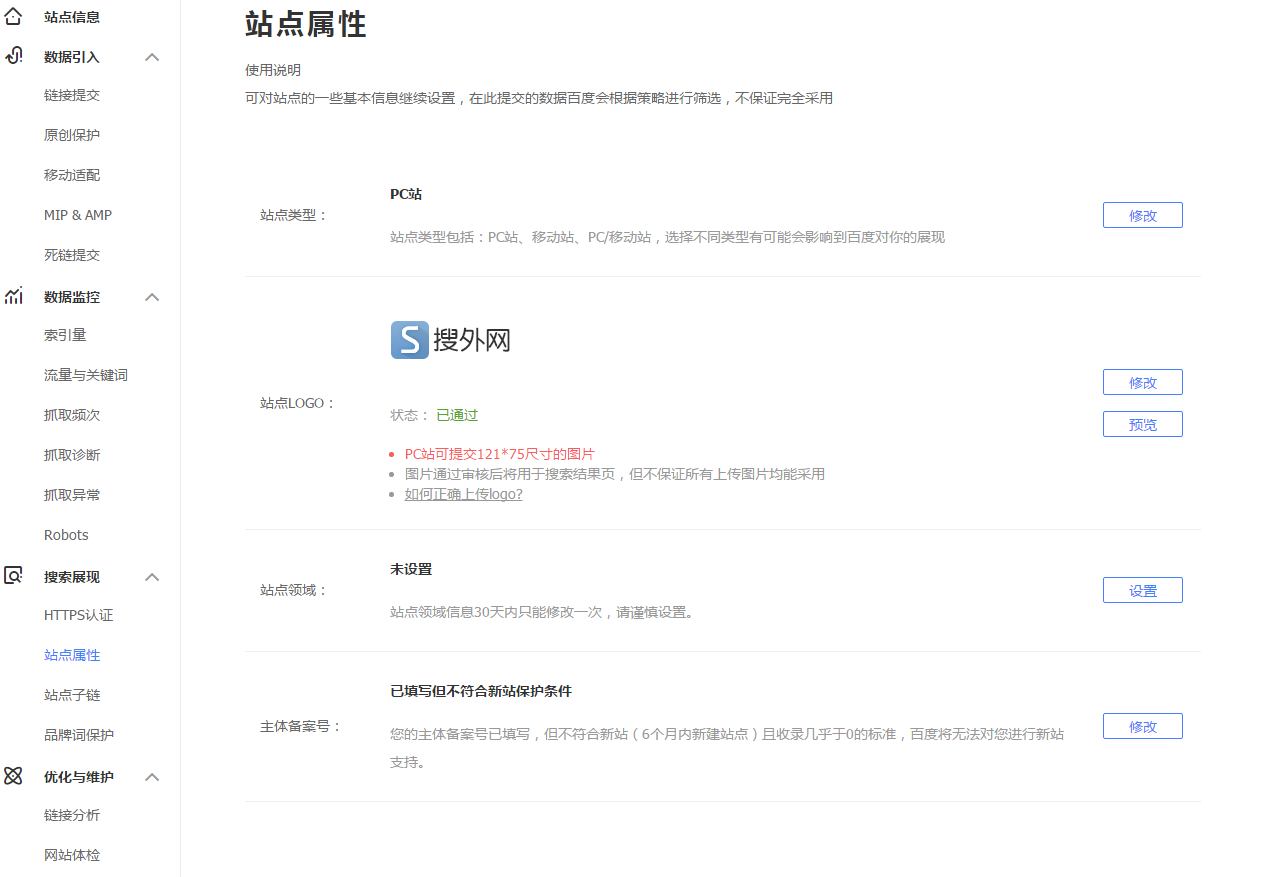Click the optimization icon beside 优化与维护
Viewport: 1274px width, 877px height.
click(x=13, y=776)
